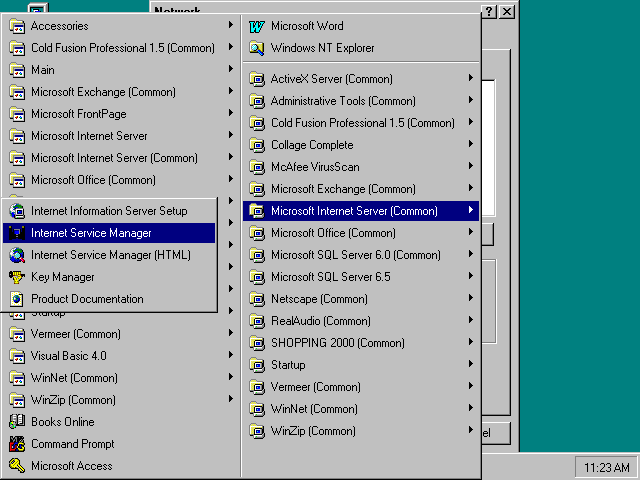Viewport: 640px width, 480px height.
Task: Choose Key Manager from submenu
Action: pyautogui.click(x=109, y=277)
